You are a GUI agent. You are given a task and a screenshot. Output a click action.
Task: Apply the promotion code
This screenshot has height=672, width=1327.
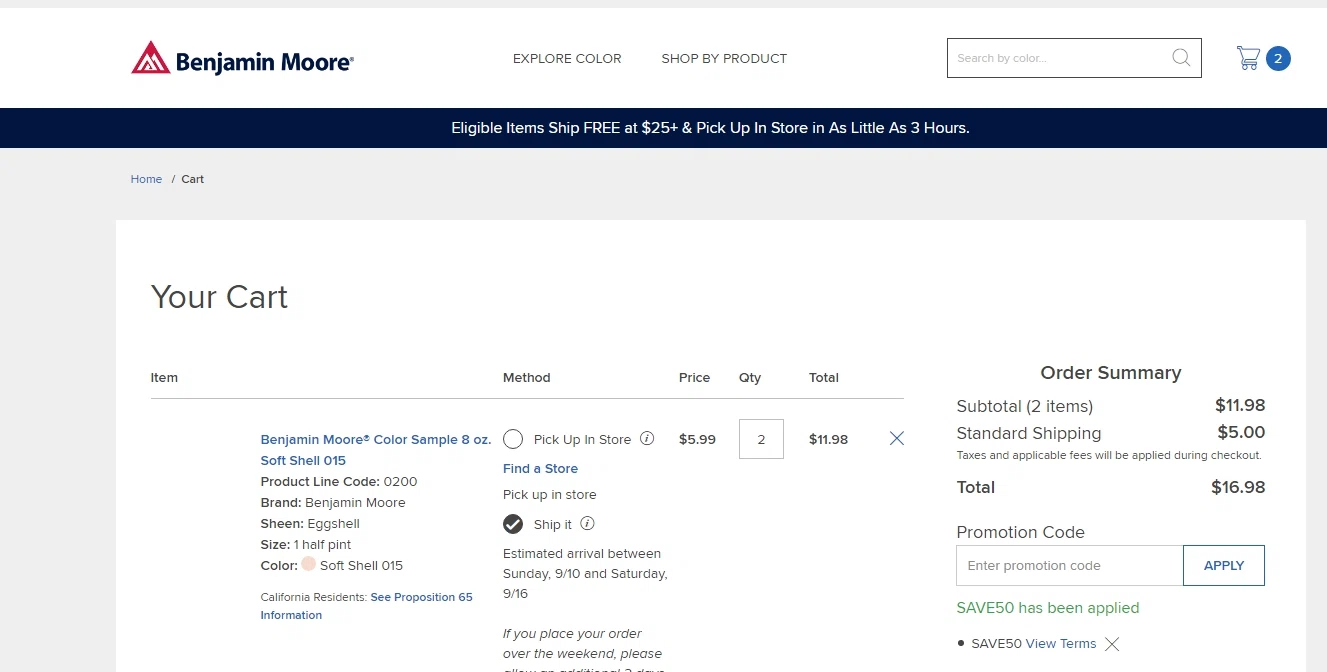(x=1223, y=566)
